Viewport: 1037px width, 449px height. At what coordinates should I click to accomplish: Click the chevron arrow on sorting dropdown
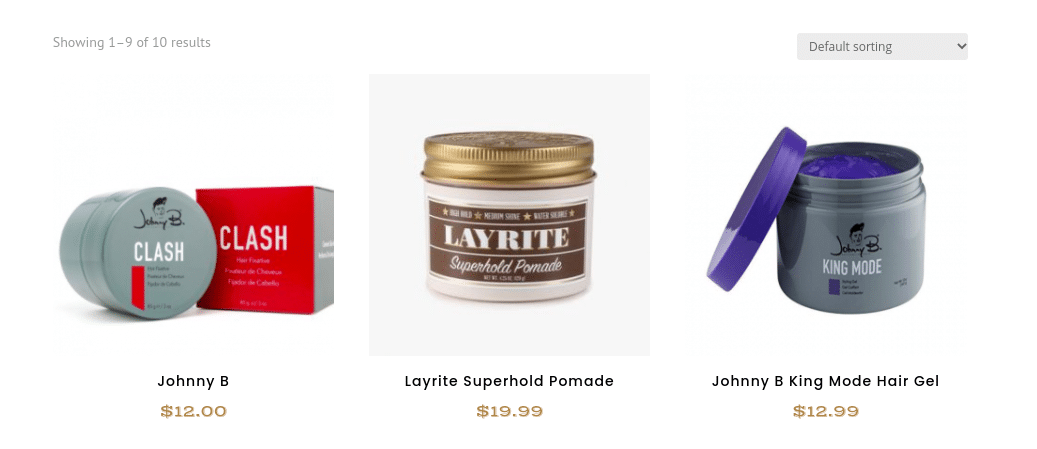(x=961, y=46)
